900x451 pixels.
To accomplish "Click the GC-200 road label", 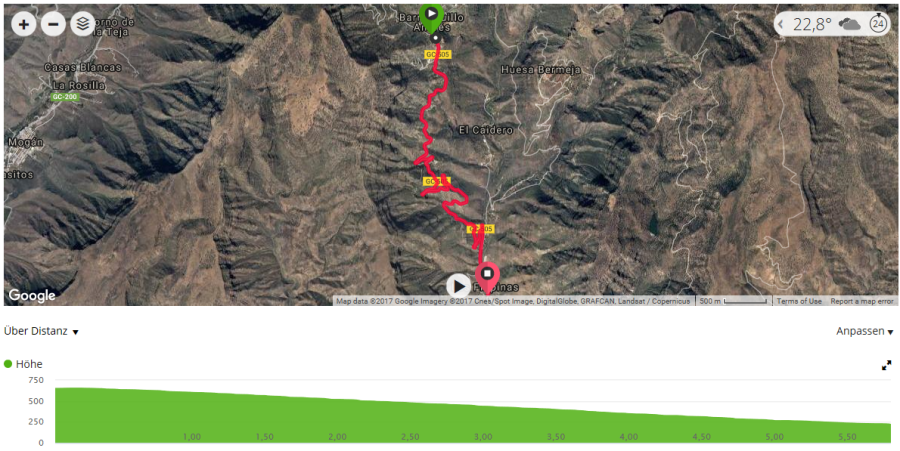I will 64,97.
